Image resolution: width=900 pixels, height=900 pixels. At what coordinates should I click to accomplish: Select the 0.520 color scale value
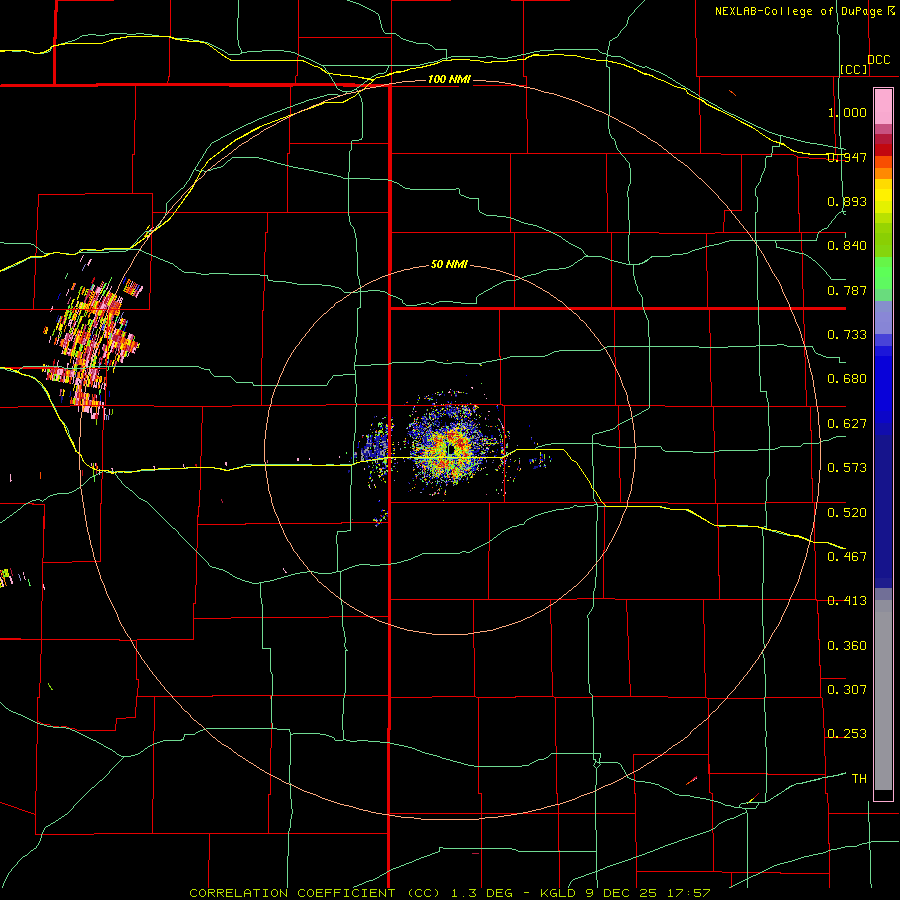point(847,512)
